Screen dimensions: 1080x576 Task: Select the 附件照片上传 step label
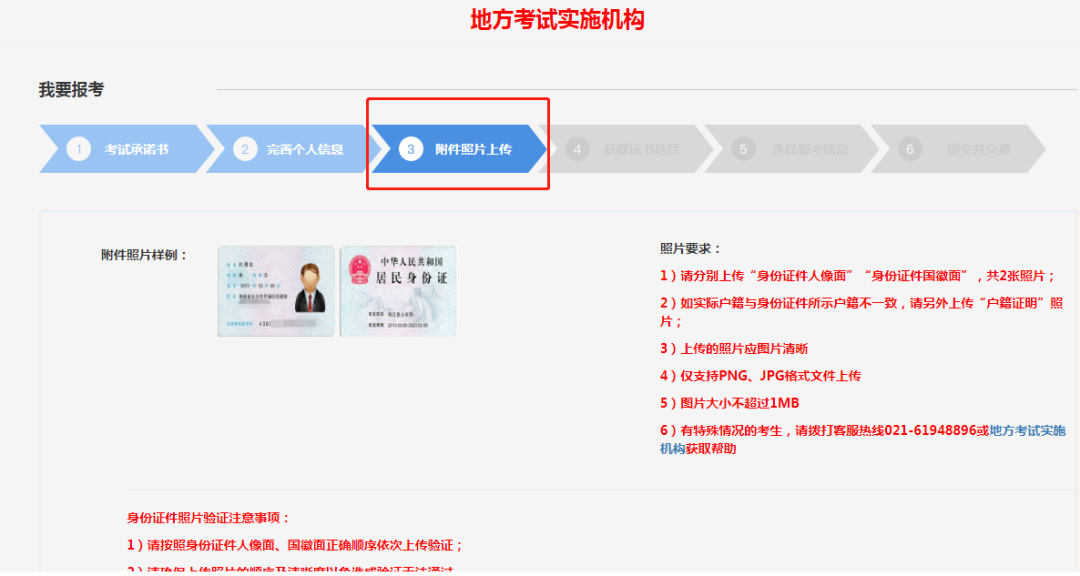473,149
